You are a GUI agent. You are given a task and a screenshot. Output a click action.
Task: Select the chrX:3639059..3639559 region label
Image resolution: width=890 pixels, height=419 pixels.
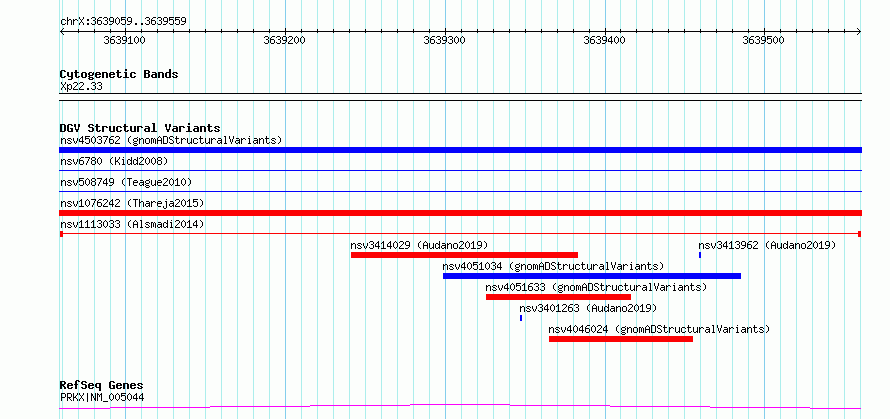click(123, 22)
